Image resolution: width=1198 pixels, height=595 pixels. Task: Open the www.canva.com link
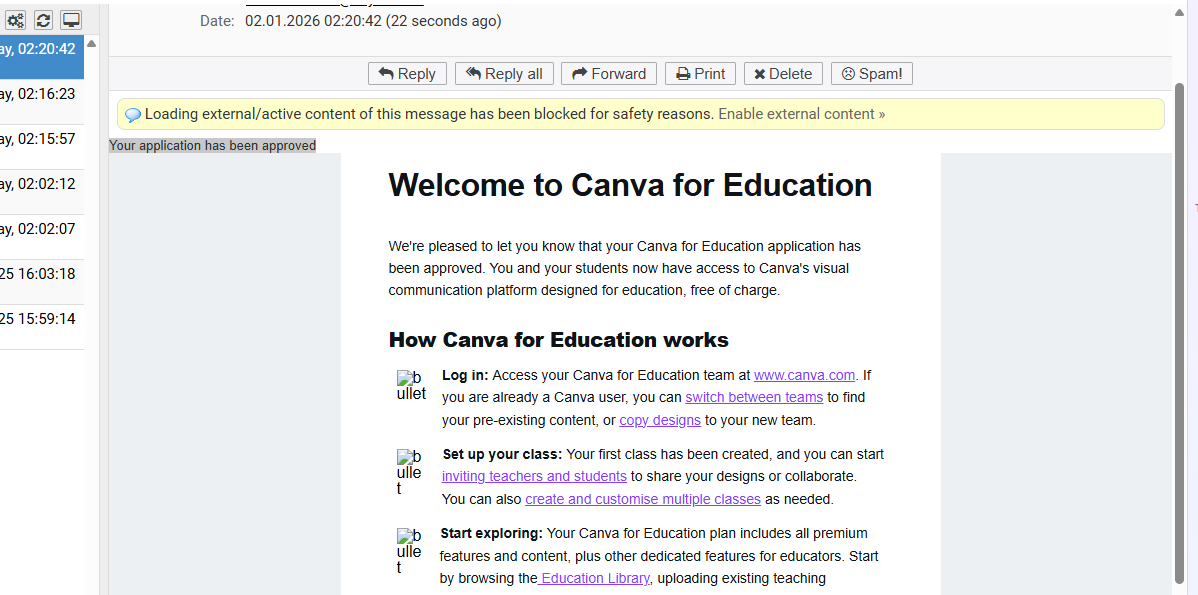804,375
